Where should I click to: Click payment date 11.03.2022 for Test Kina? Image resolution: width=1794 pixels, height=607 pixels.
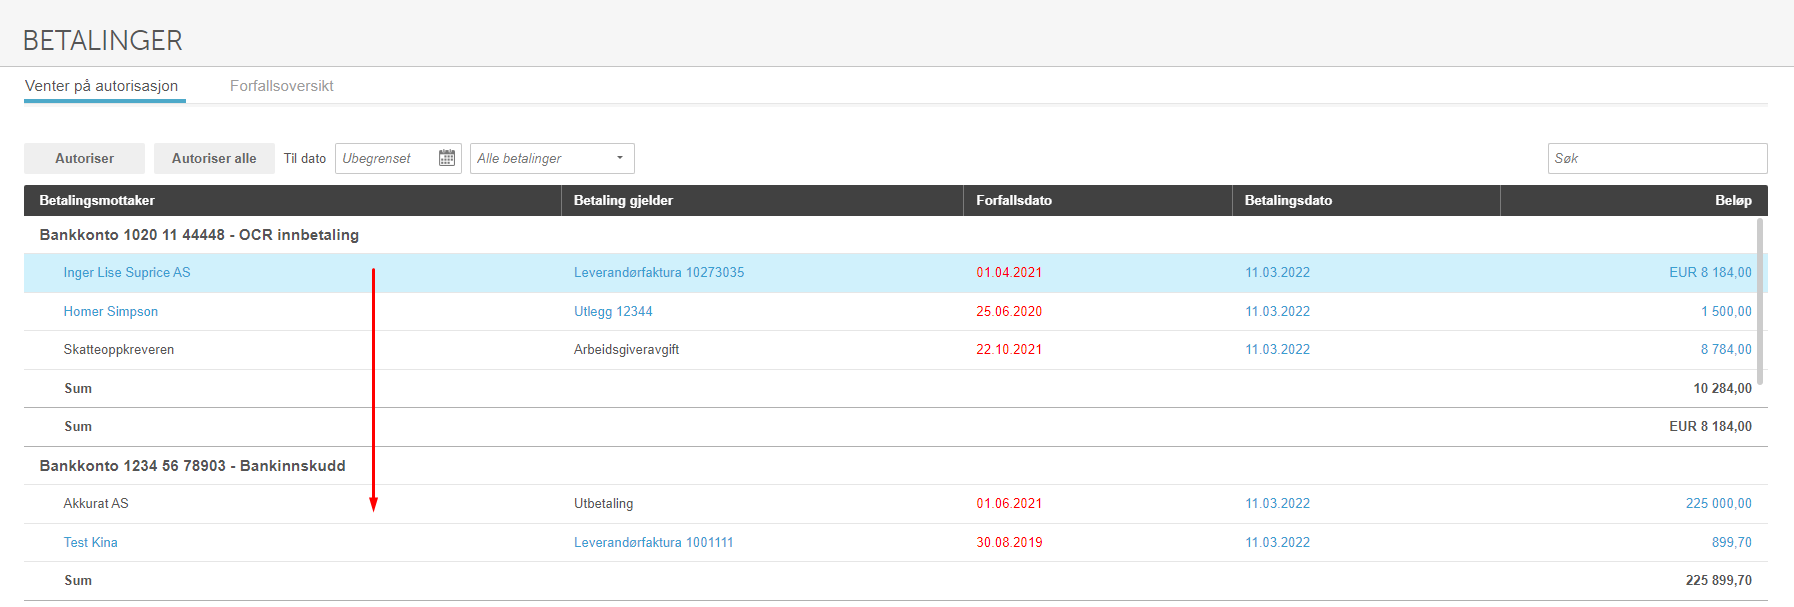(1277, 542)
